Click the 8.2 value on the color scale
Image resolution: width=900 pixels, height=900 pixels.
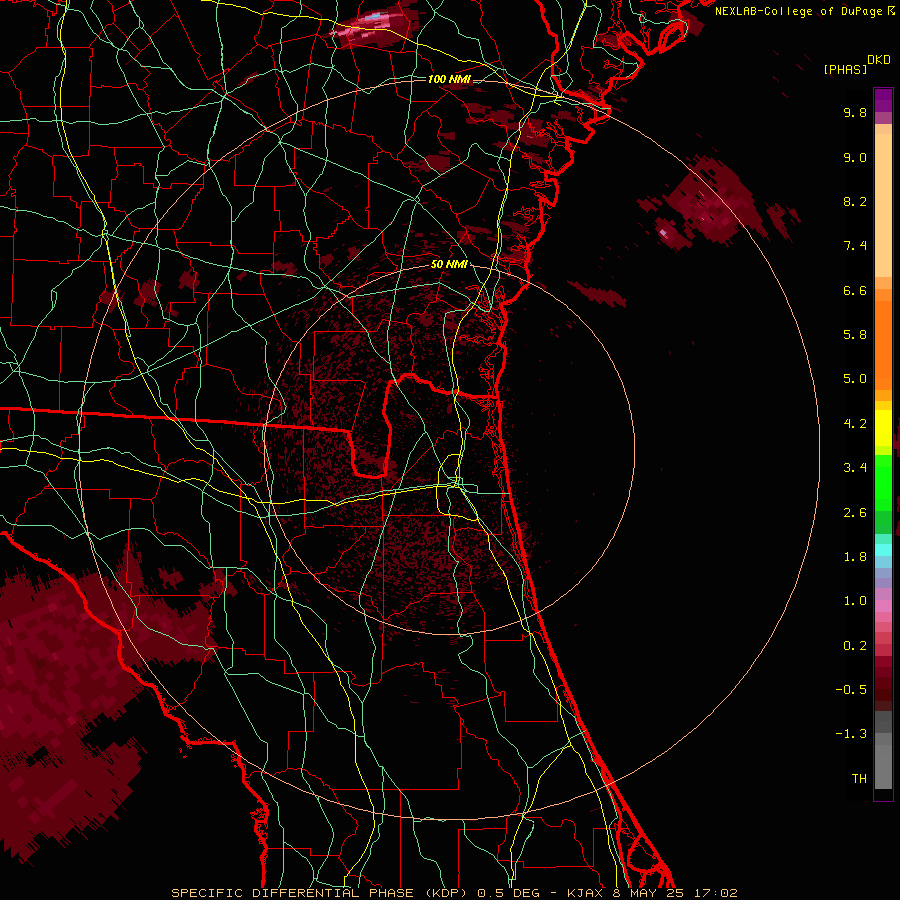pos(855,201)
